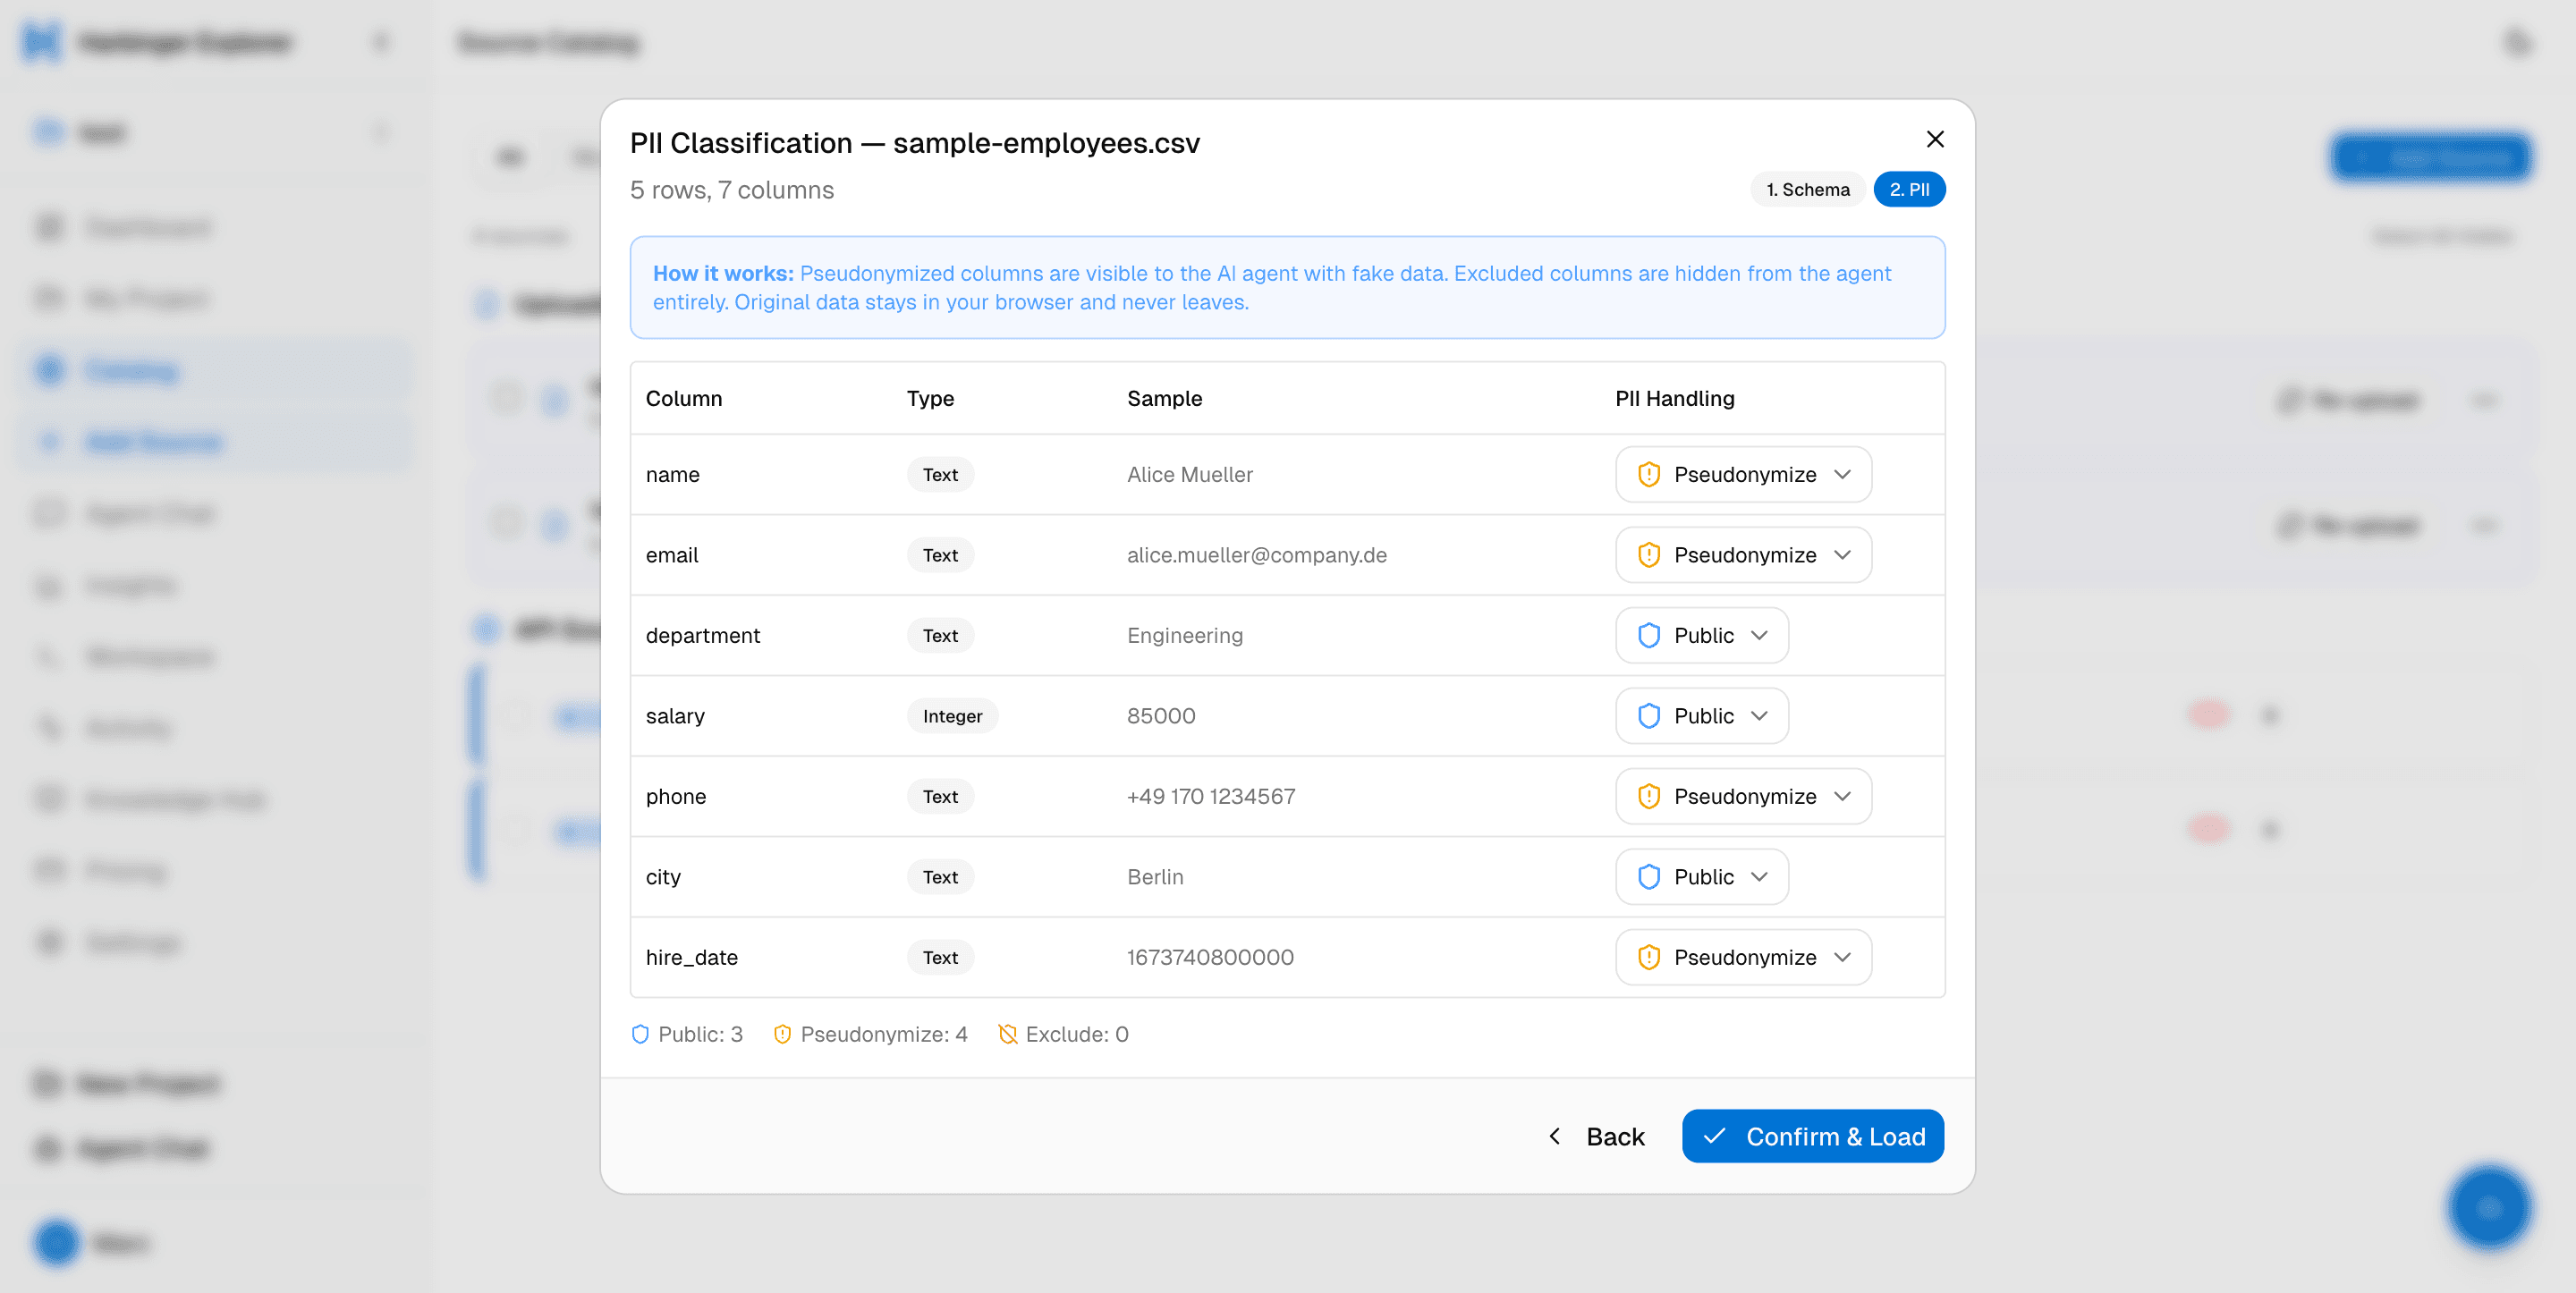Screen dimensions: 2576x1293
Task: Click the orange Pseudonymize shield icon next to the count 4
Action: [783, 1034]
